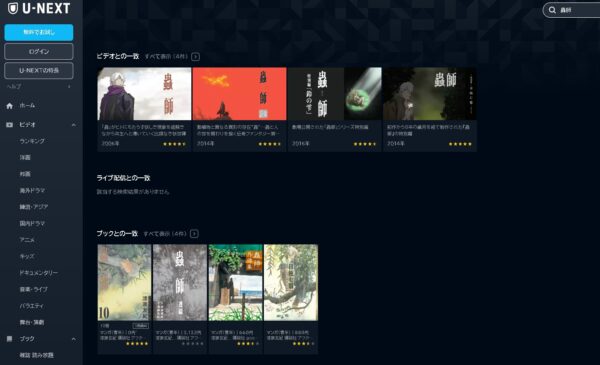Open ドキュメンタリー category
Screen dimensions: 600x365
tap(39, 273)
